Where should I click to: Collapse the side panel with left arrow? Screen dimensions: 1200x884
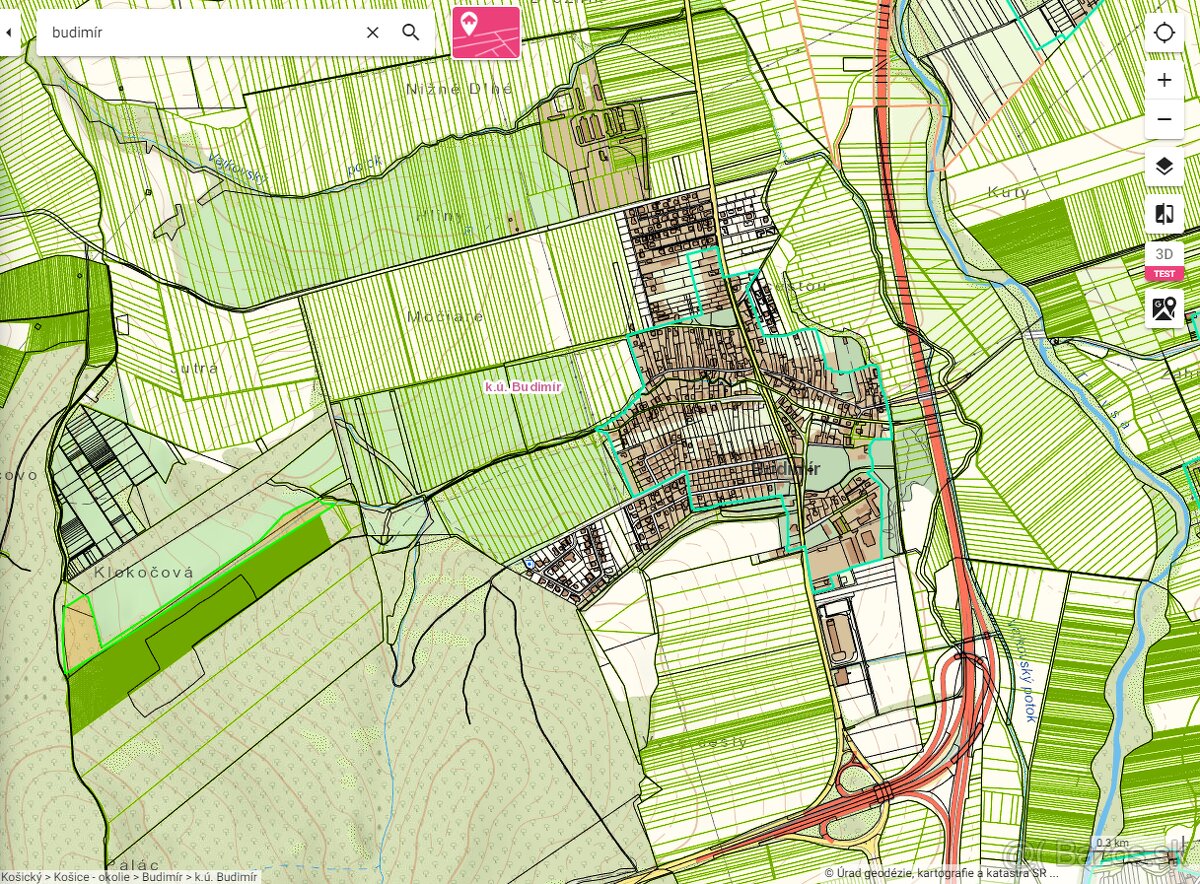(9, 32)
